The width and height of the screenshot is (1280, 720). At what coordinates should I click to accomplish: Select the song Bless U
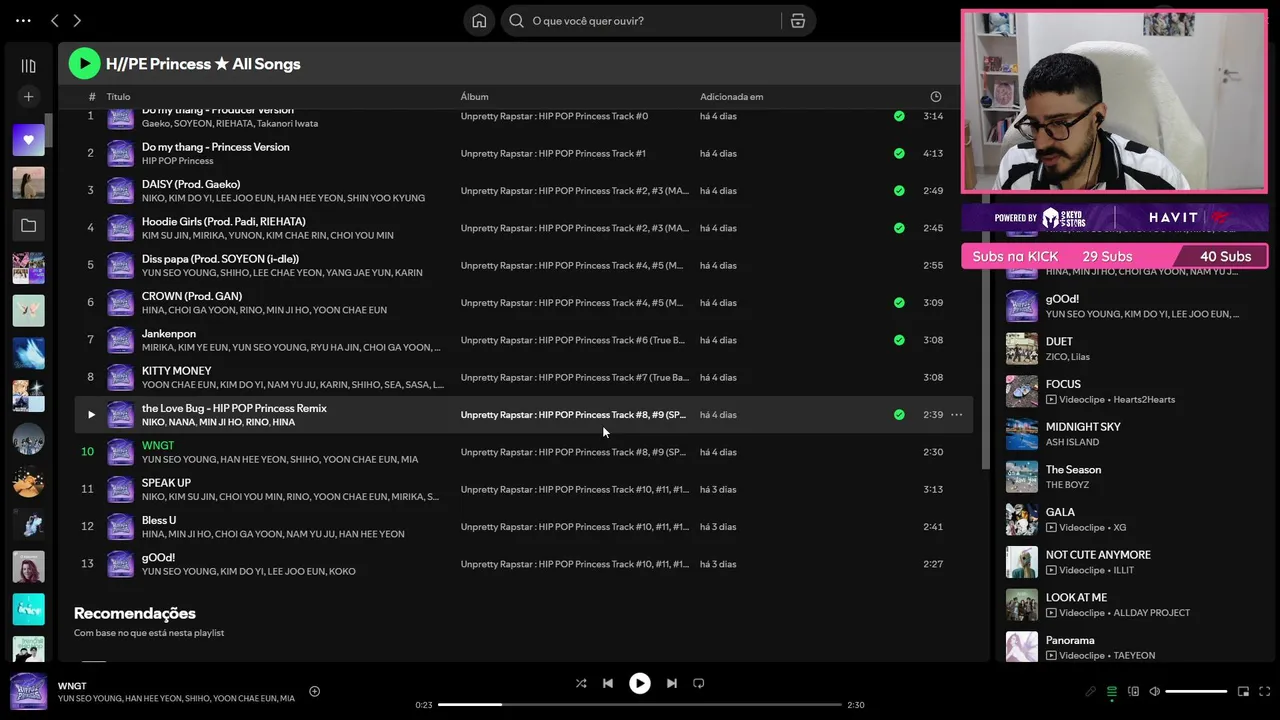tap(159, 520)
